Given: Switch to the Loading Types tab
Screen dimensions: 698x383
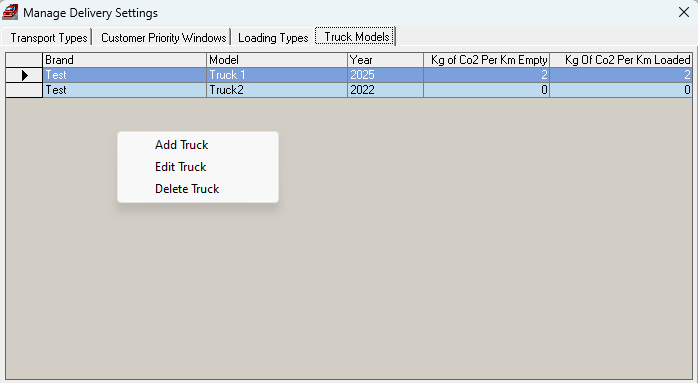Looking at the screenshot, I should click(x=273, y=38).
